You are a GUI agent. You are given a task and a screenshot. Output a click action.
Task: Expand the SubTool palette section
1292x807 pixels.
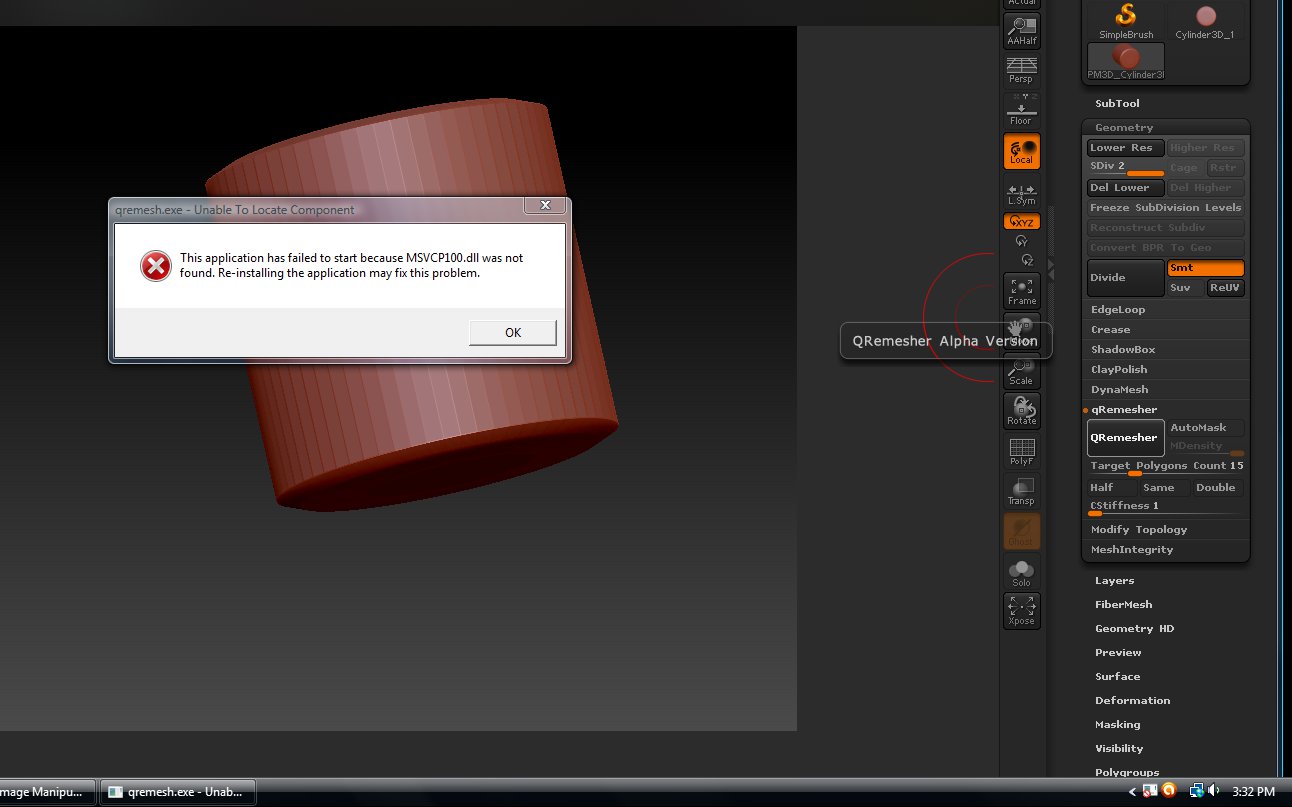click(x=1117, y=103)
